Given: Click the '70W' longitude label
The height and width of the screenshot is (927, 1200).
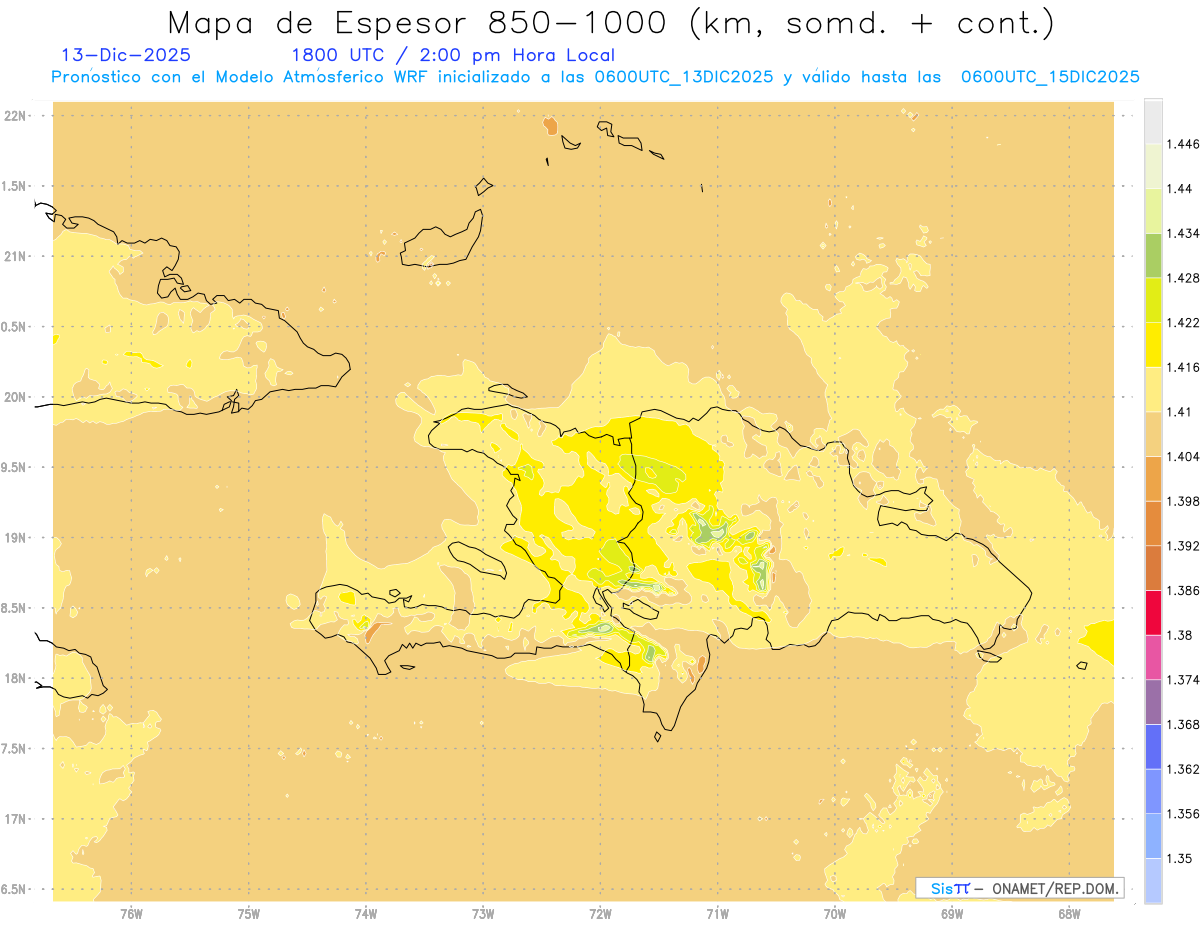Looking at the screenshot, I should coord(835,913).
